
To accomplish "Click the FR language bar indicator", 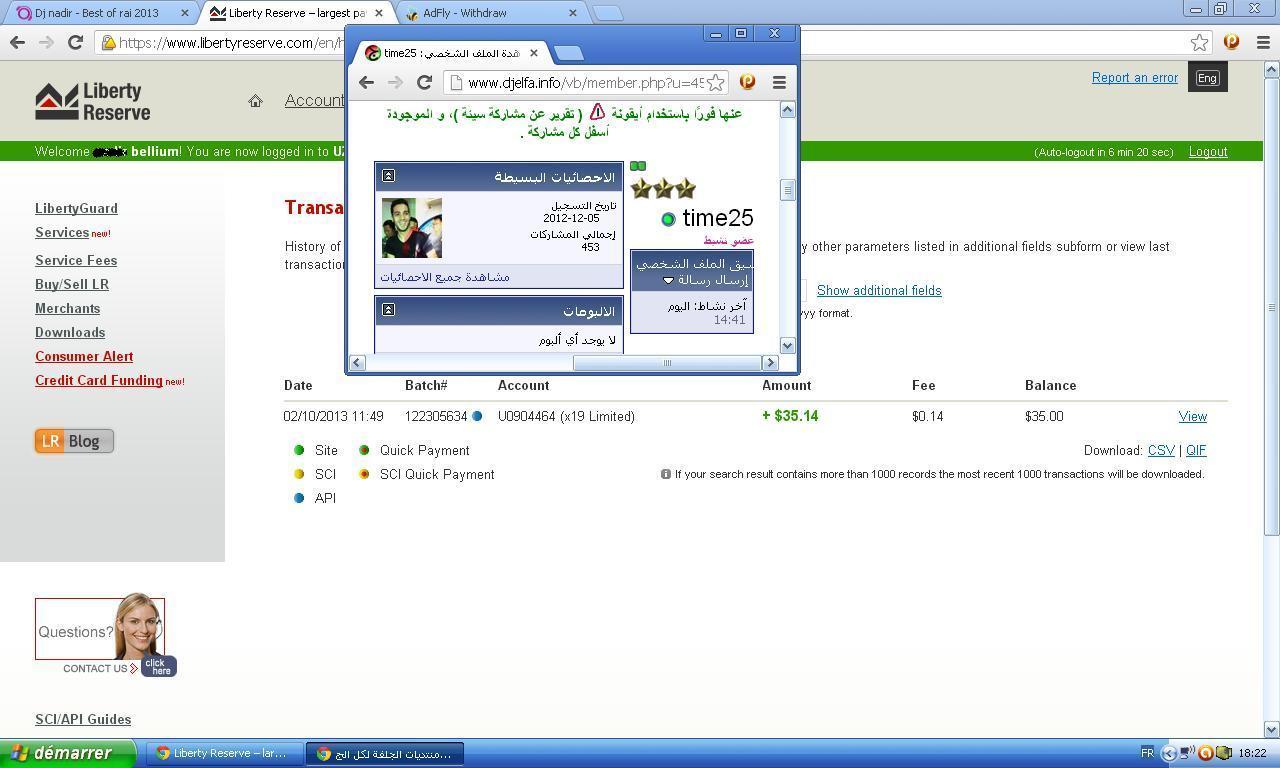I will (x=1147, y=753).
